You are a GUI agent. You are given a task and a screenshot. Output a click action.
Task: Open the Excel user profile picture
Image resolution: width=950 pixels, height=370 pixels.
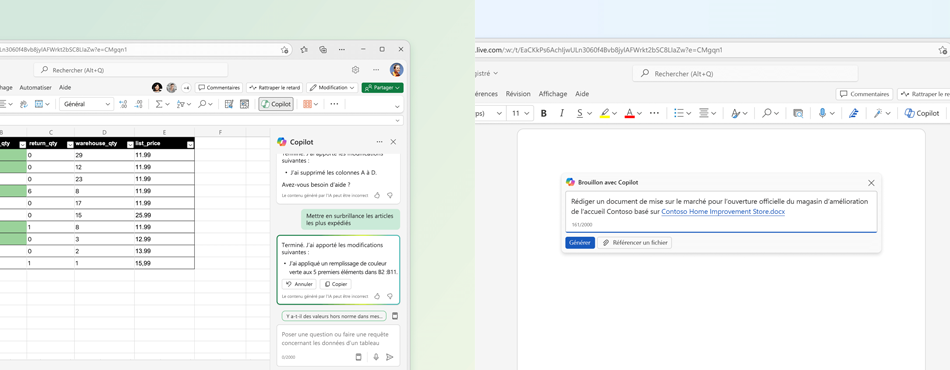pyautogui.click(x=396, y=70)
